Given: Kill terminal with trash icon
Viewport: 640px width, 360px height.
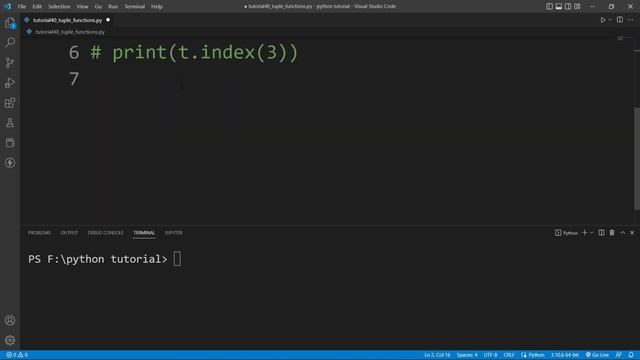Looking at the screenshot, I should pos(612,233).
